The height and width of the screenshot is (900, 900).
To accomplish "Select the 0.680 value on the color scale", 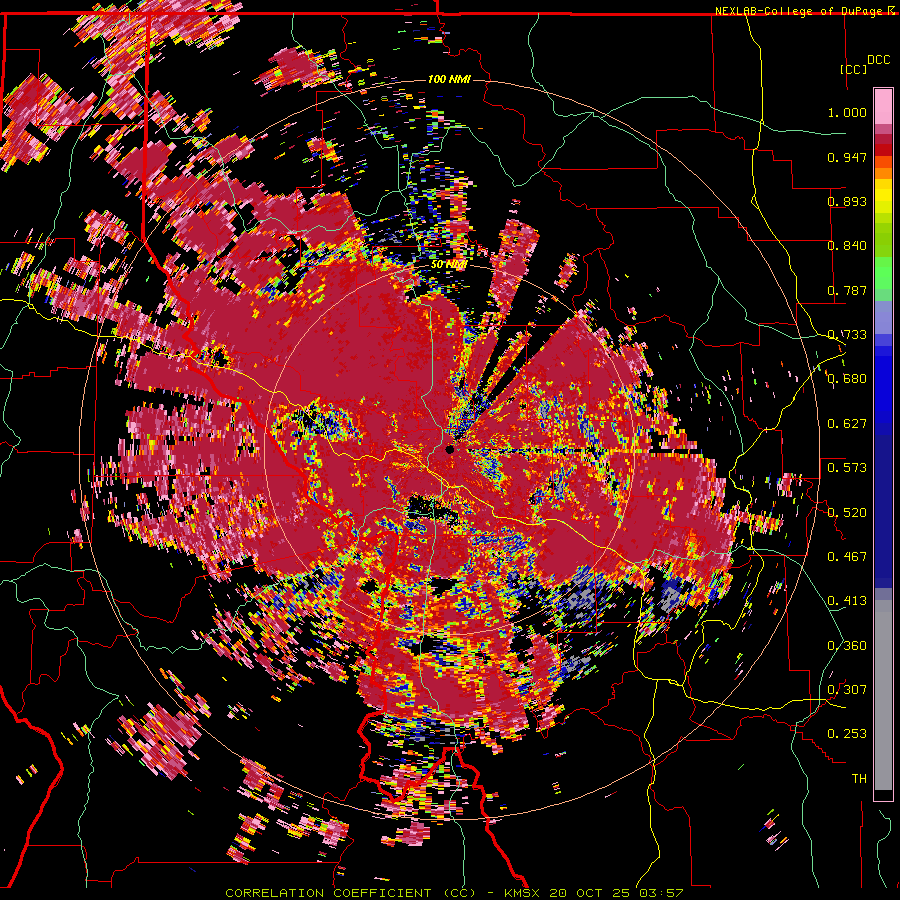I will click(x=847, y=379).
